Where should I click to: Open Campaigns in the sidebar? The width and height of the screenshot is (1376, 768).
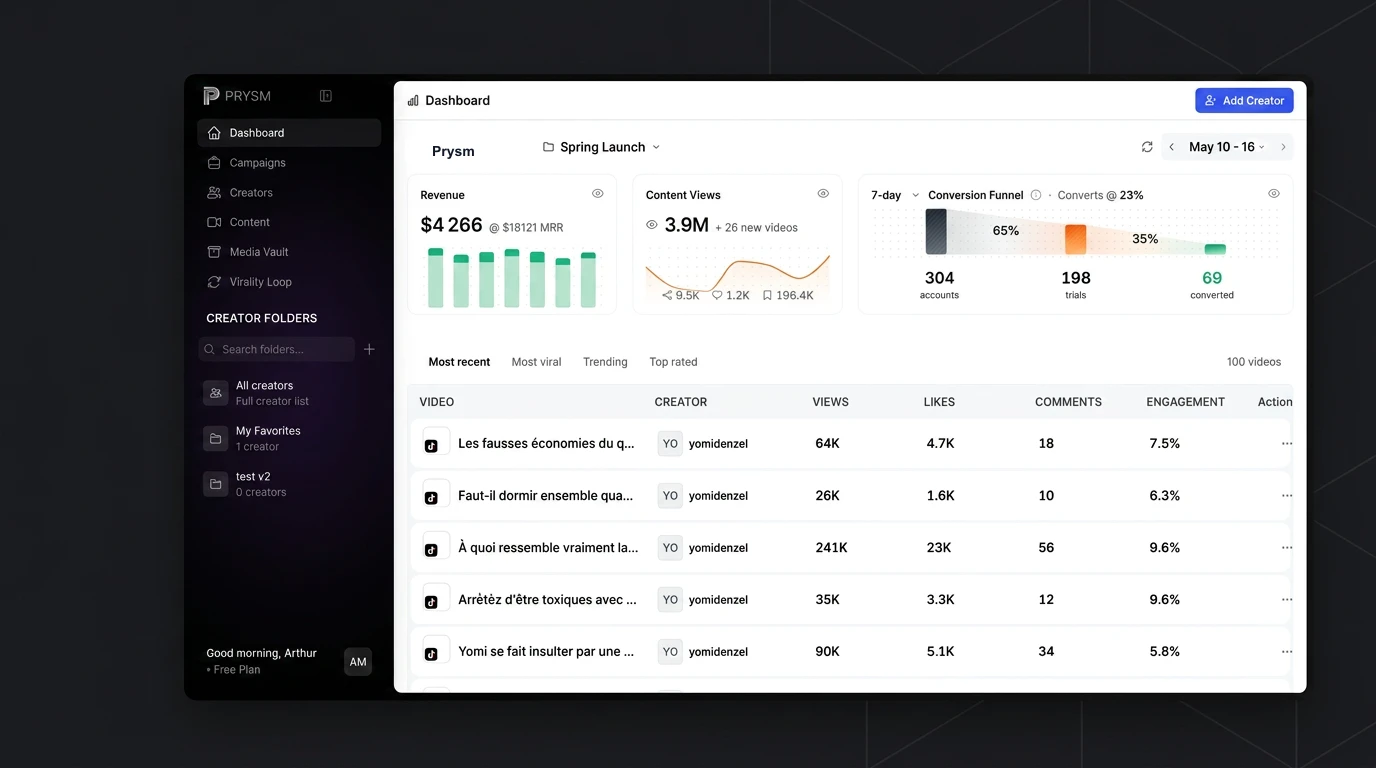(289, 163)
